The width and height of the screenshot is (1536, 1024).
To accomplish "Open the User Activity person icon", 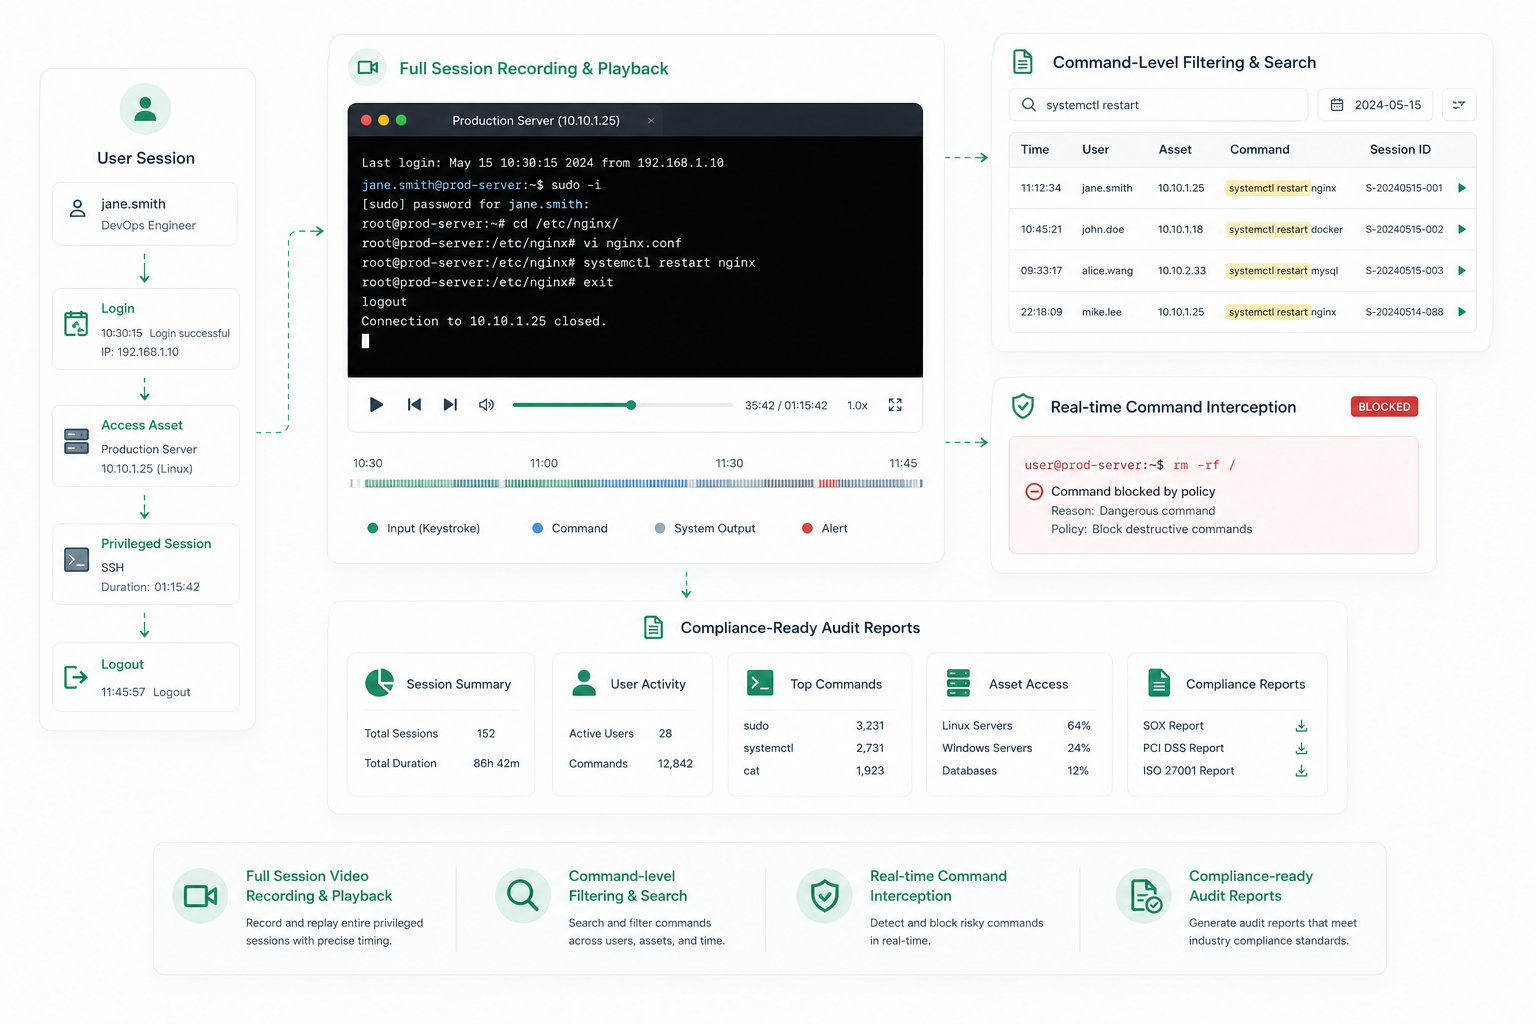I will click(x=584, y=683).
